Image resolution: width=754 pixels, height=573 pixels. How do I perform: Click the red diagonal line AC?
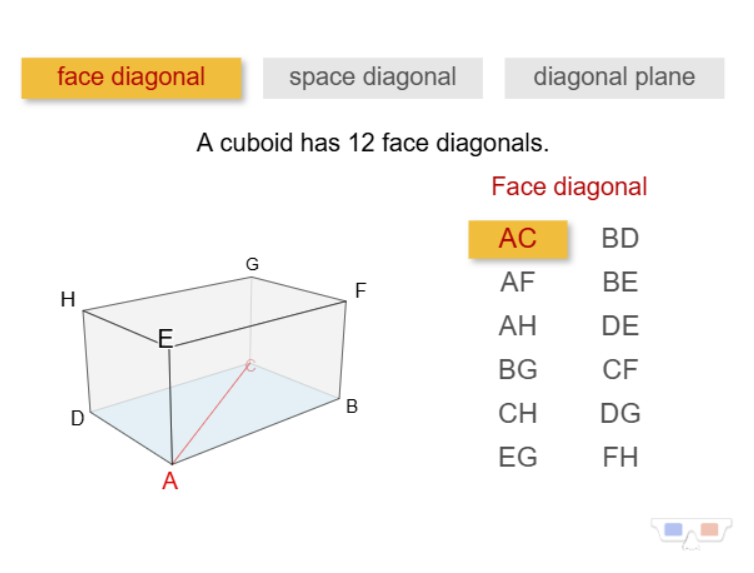point(211,415)
